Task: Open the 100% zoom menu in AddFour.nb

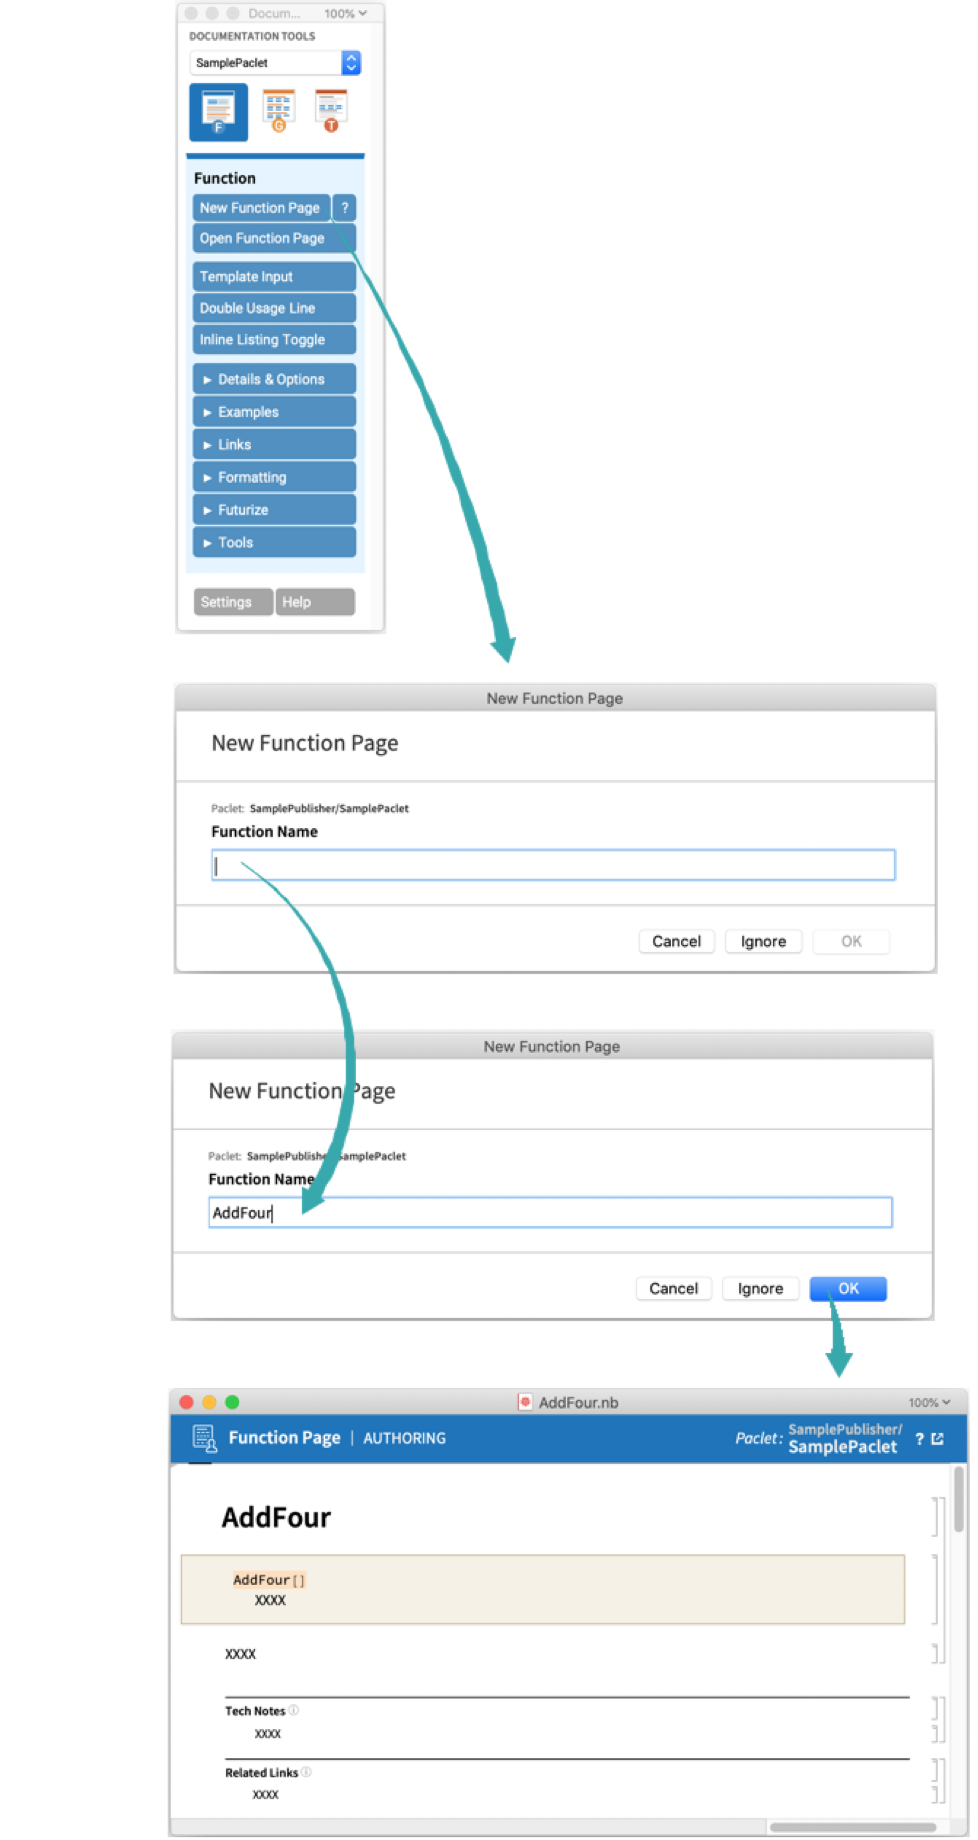Action: click(929, 1402)
